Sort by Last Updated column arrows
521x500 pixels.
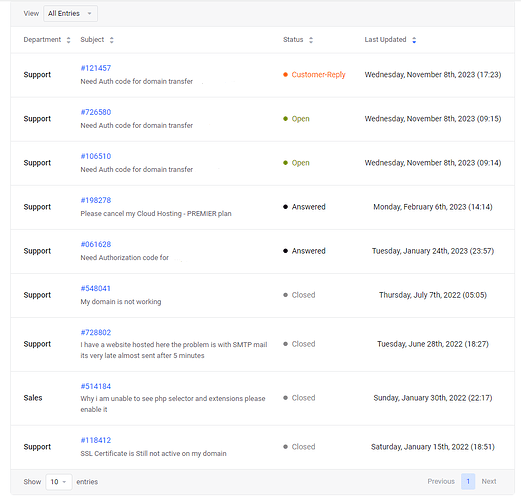coord(414,40)
